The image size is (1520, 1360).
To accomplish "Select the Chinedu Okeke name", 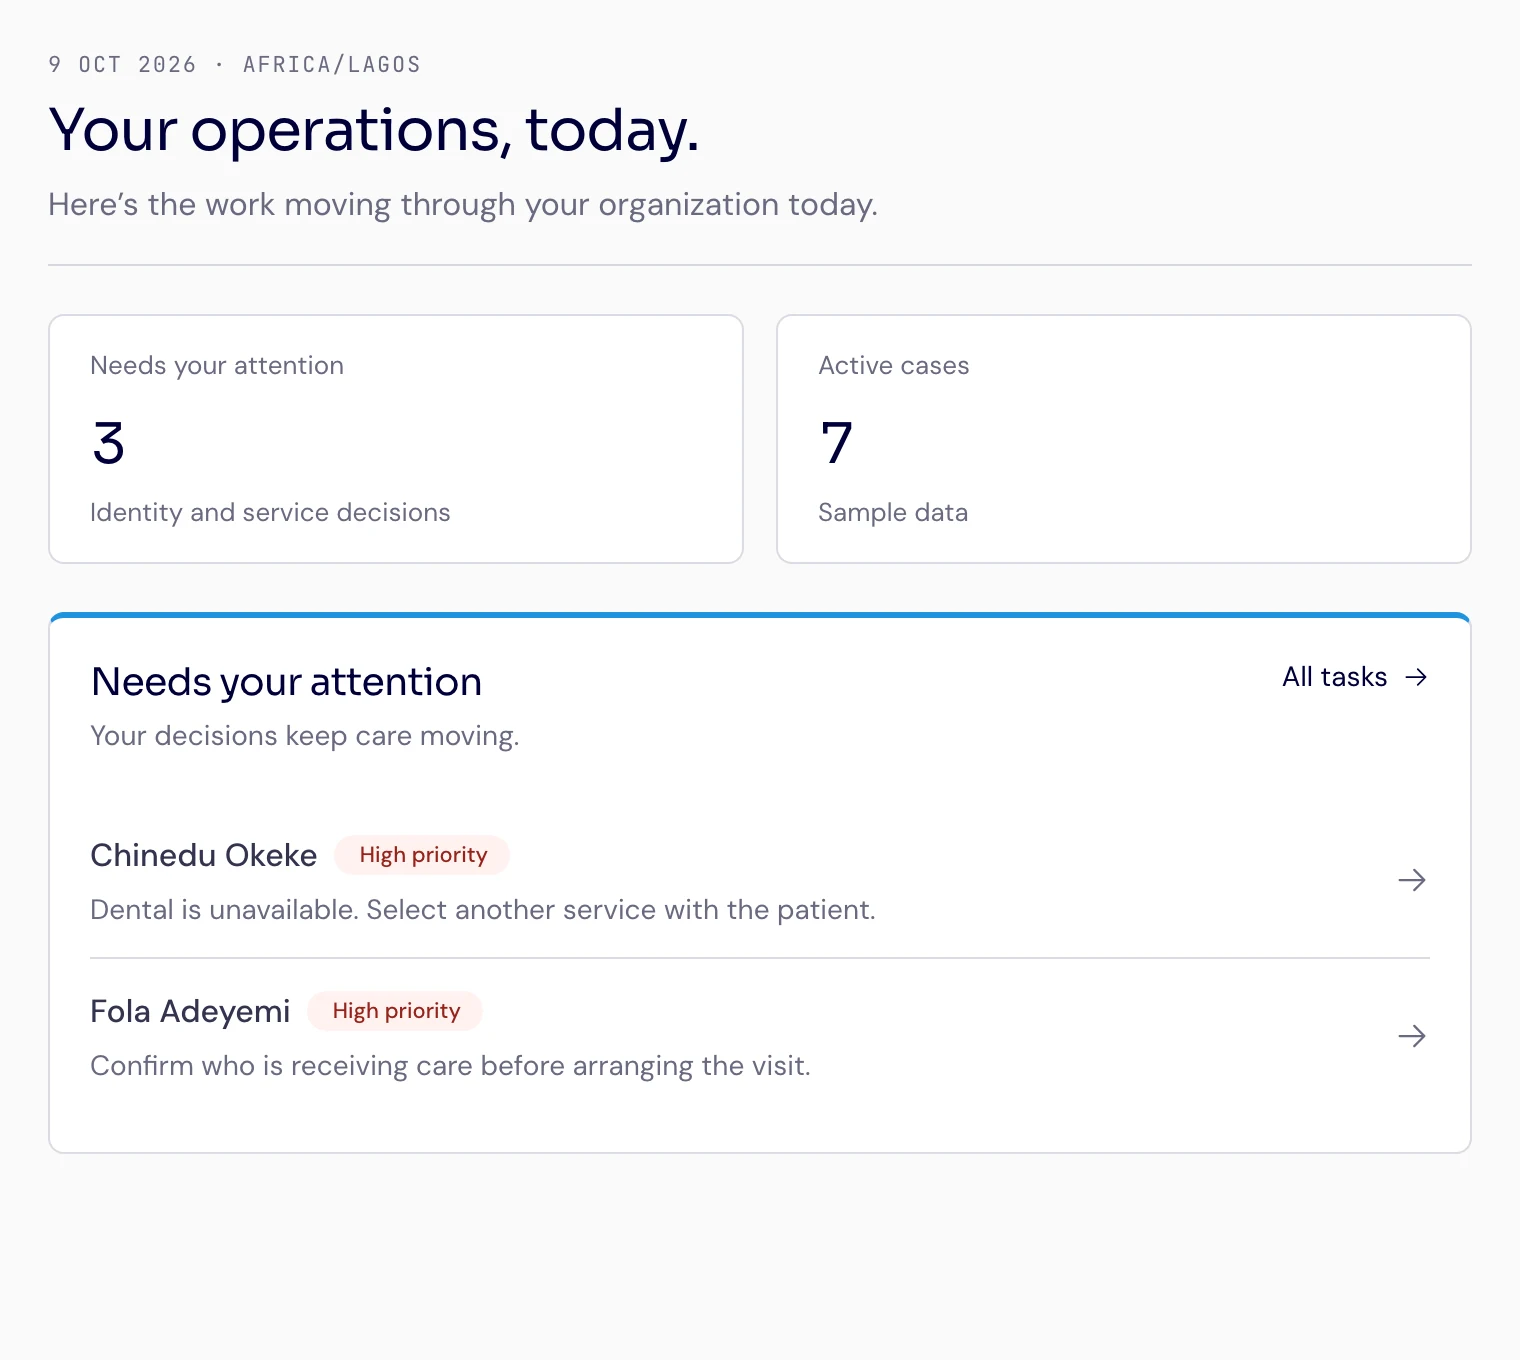I will 203,855.
